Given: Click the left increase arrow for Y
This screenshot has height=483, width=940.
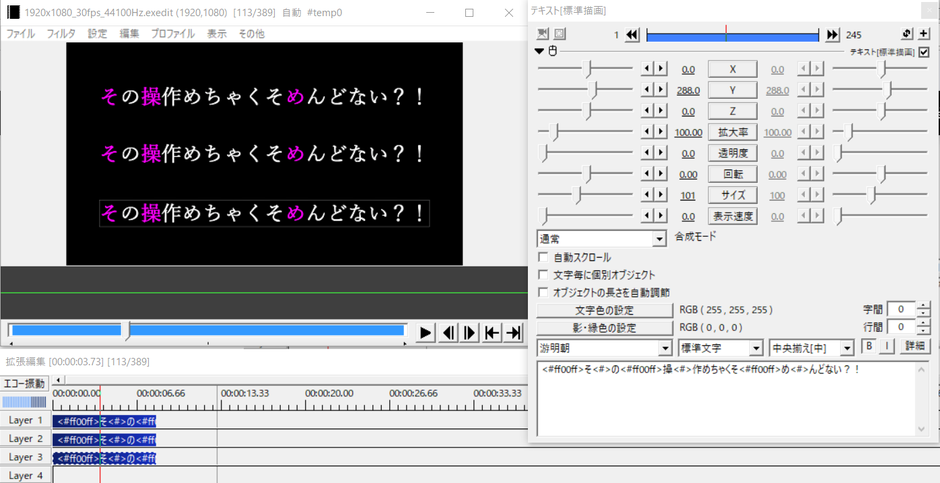Looking at the screenshot, I should click(x=660, y=90).
